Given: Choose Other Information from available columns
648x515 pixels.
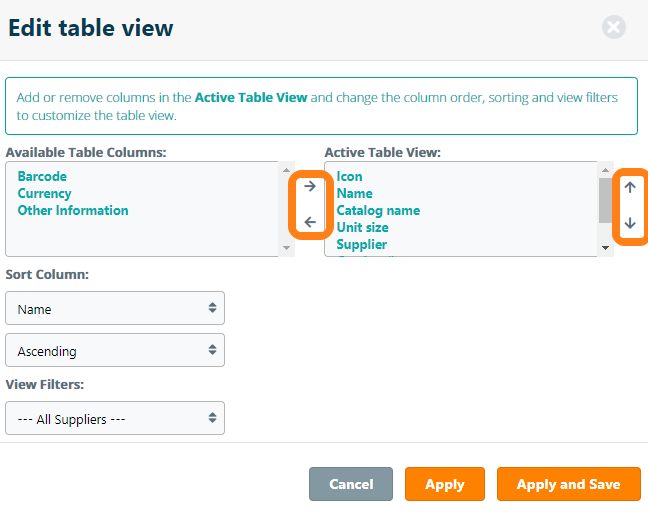Looking at the screenshot, I should (73, 211).
